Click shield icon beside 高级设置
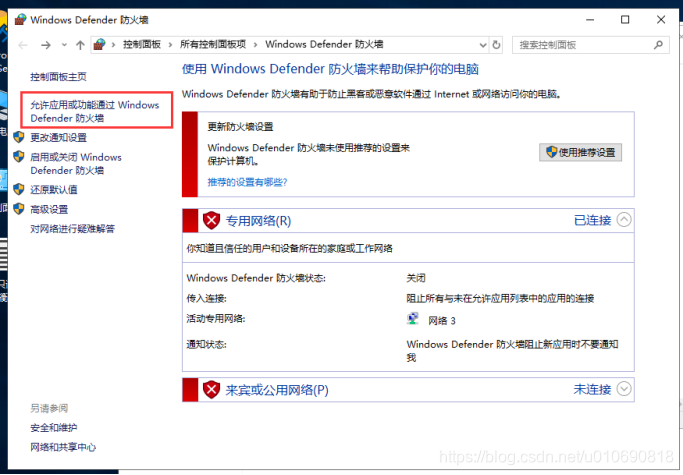 [x=19, y=209]
